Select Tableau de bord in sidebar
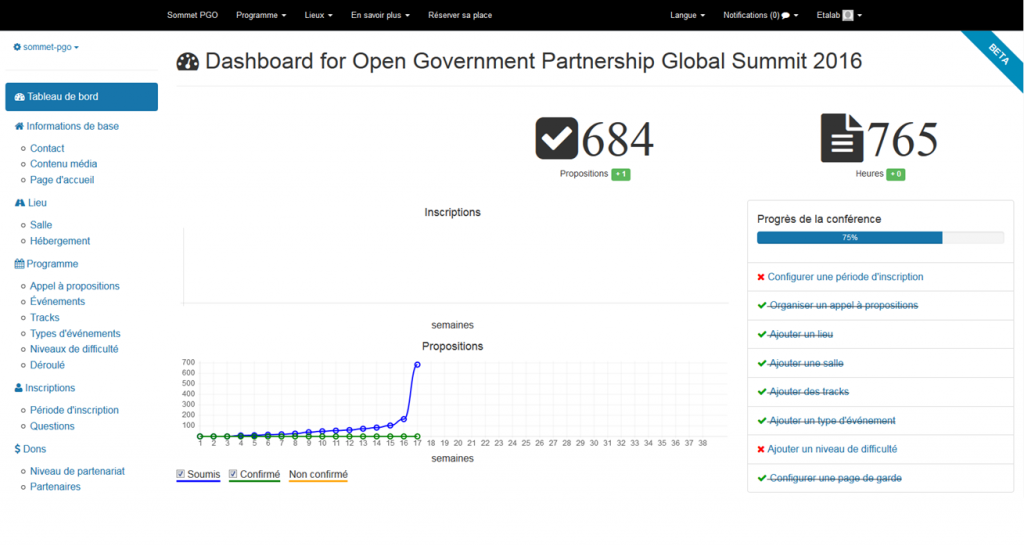 (x=82, y=97)
